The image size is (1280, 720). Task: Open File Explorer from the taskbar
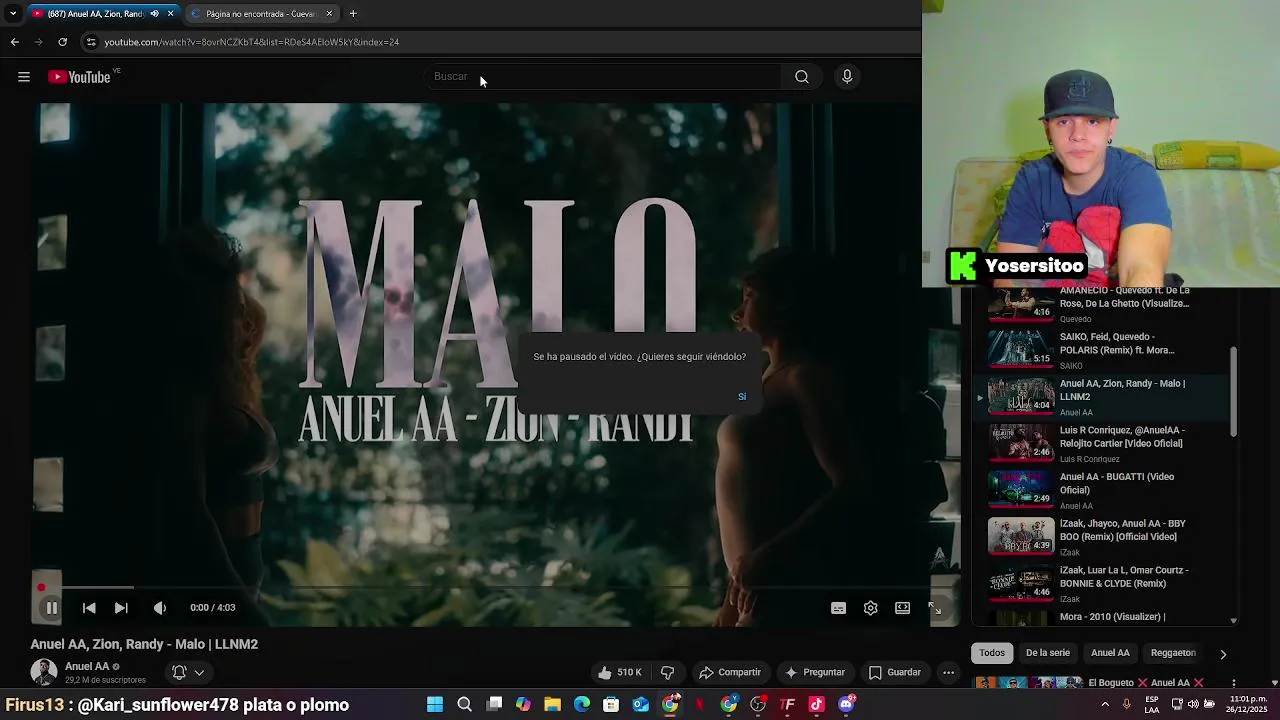click(552, 705)
